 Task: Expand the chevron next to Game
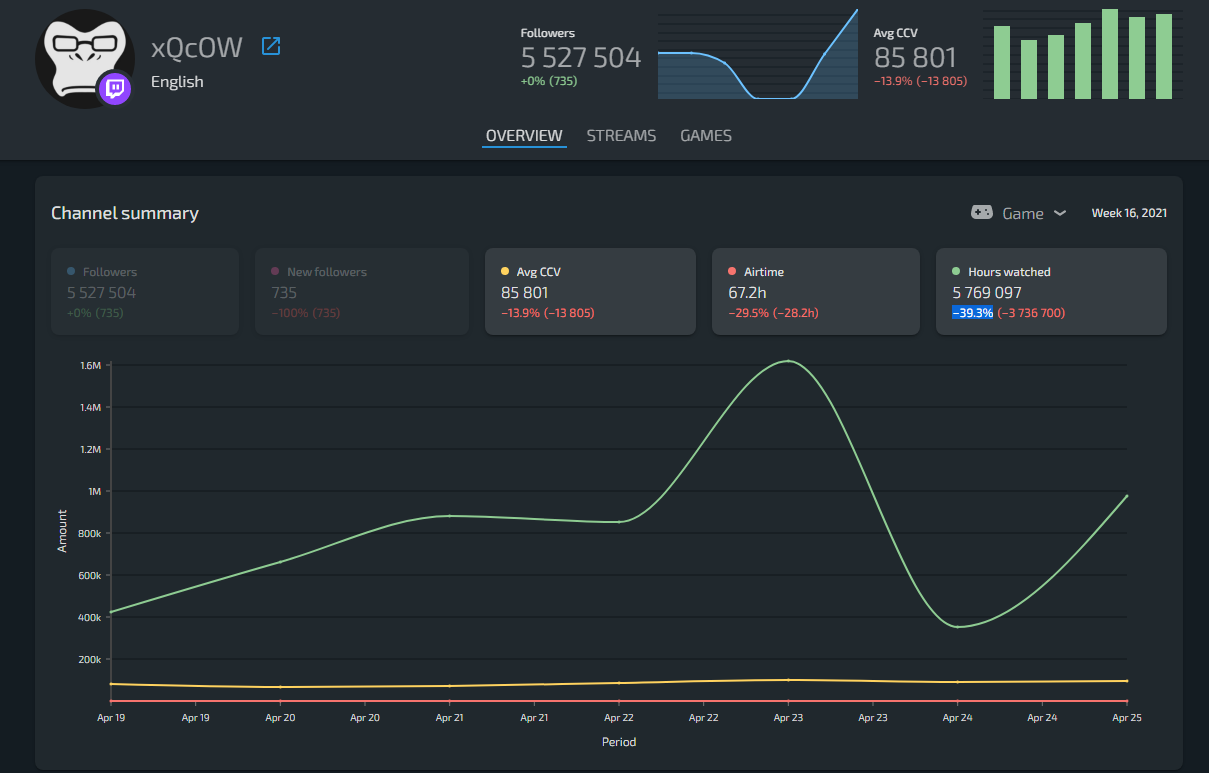coord(1060,213)
